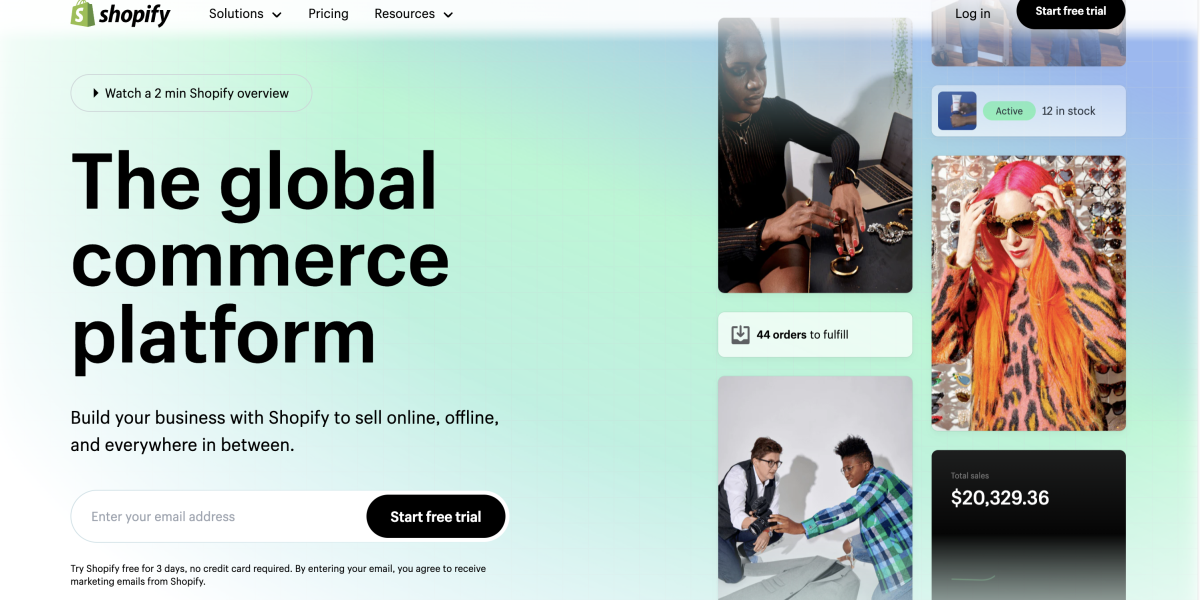Open the Resources navigation menu
This screenshot has width=1200, height=600.
point(413,14)
